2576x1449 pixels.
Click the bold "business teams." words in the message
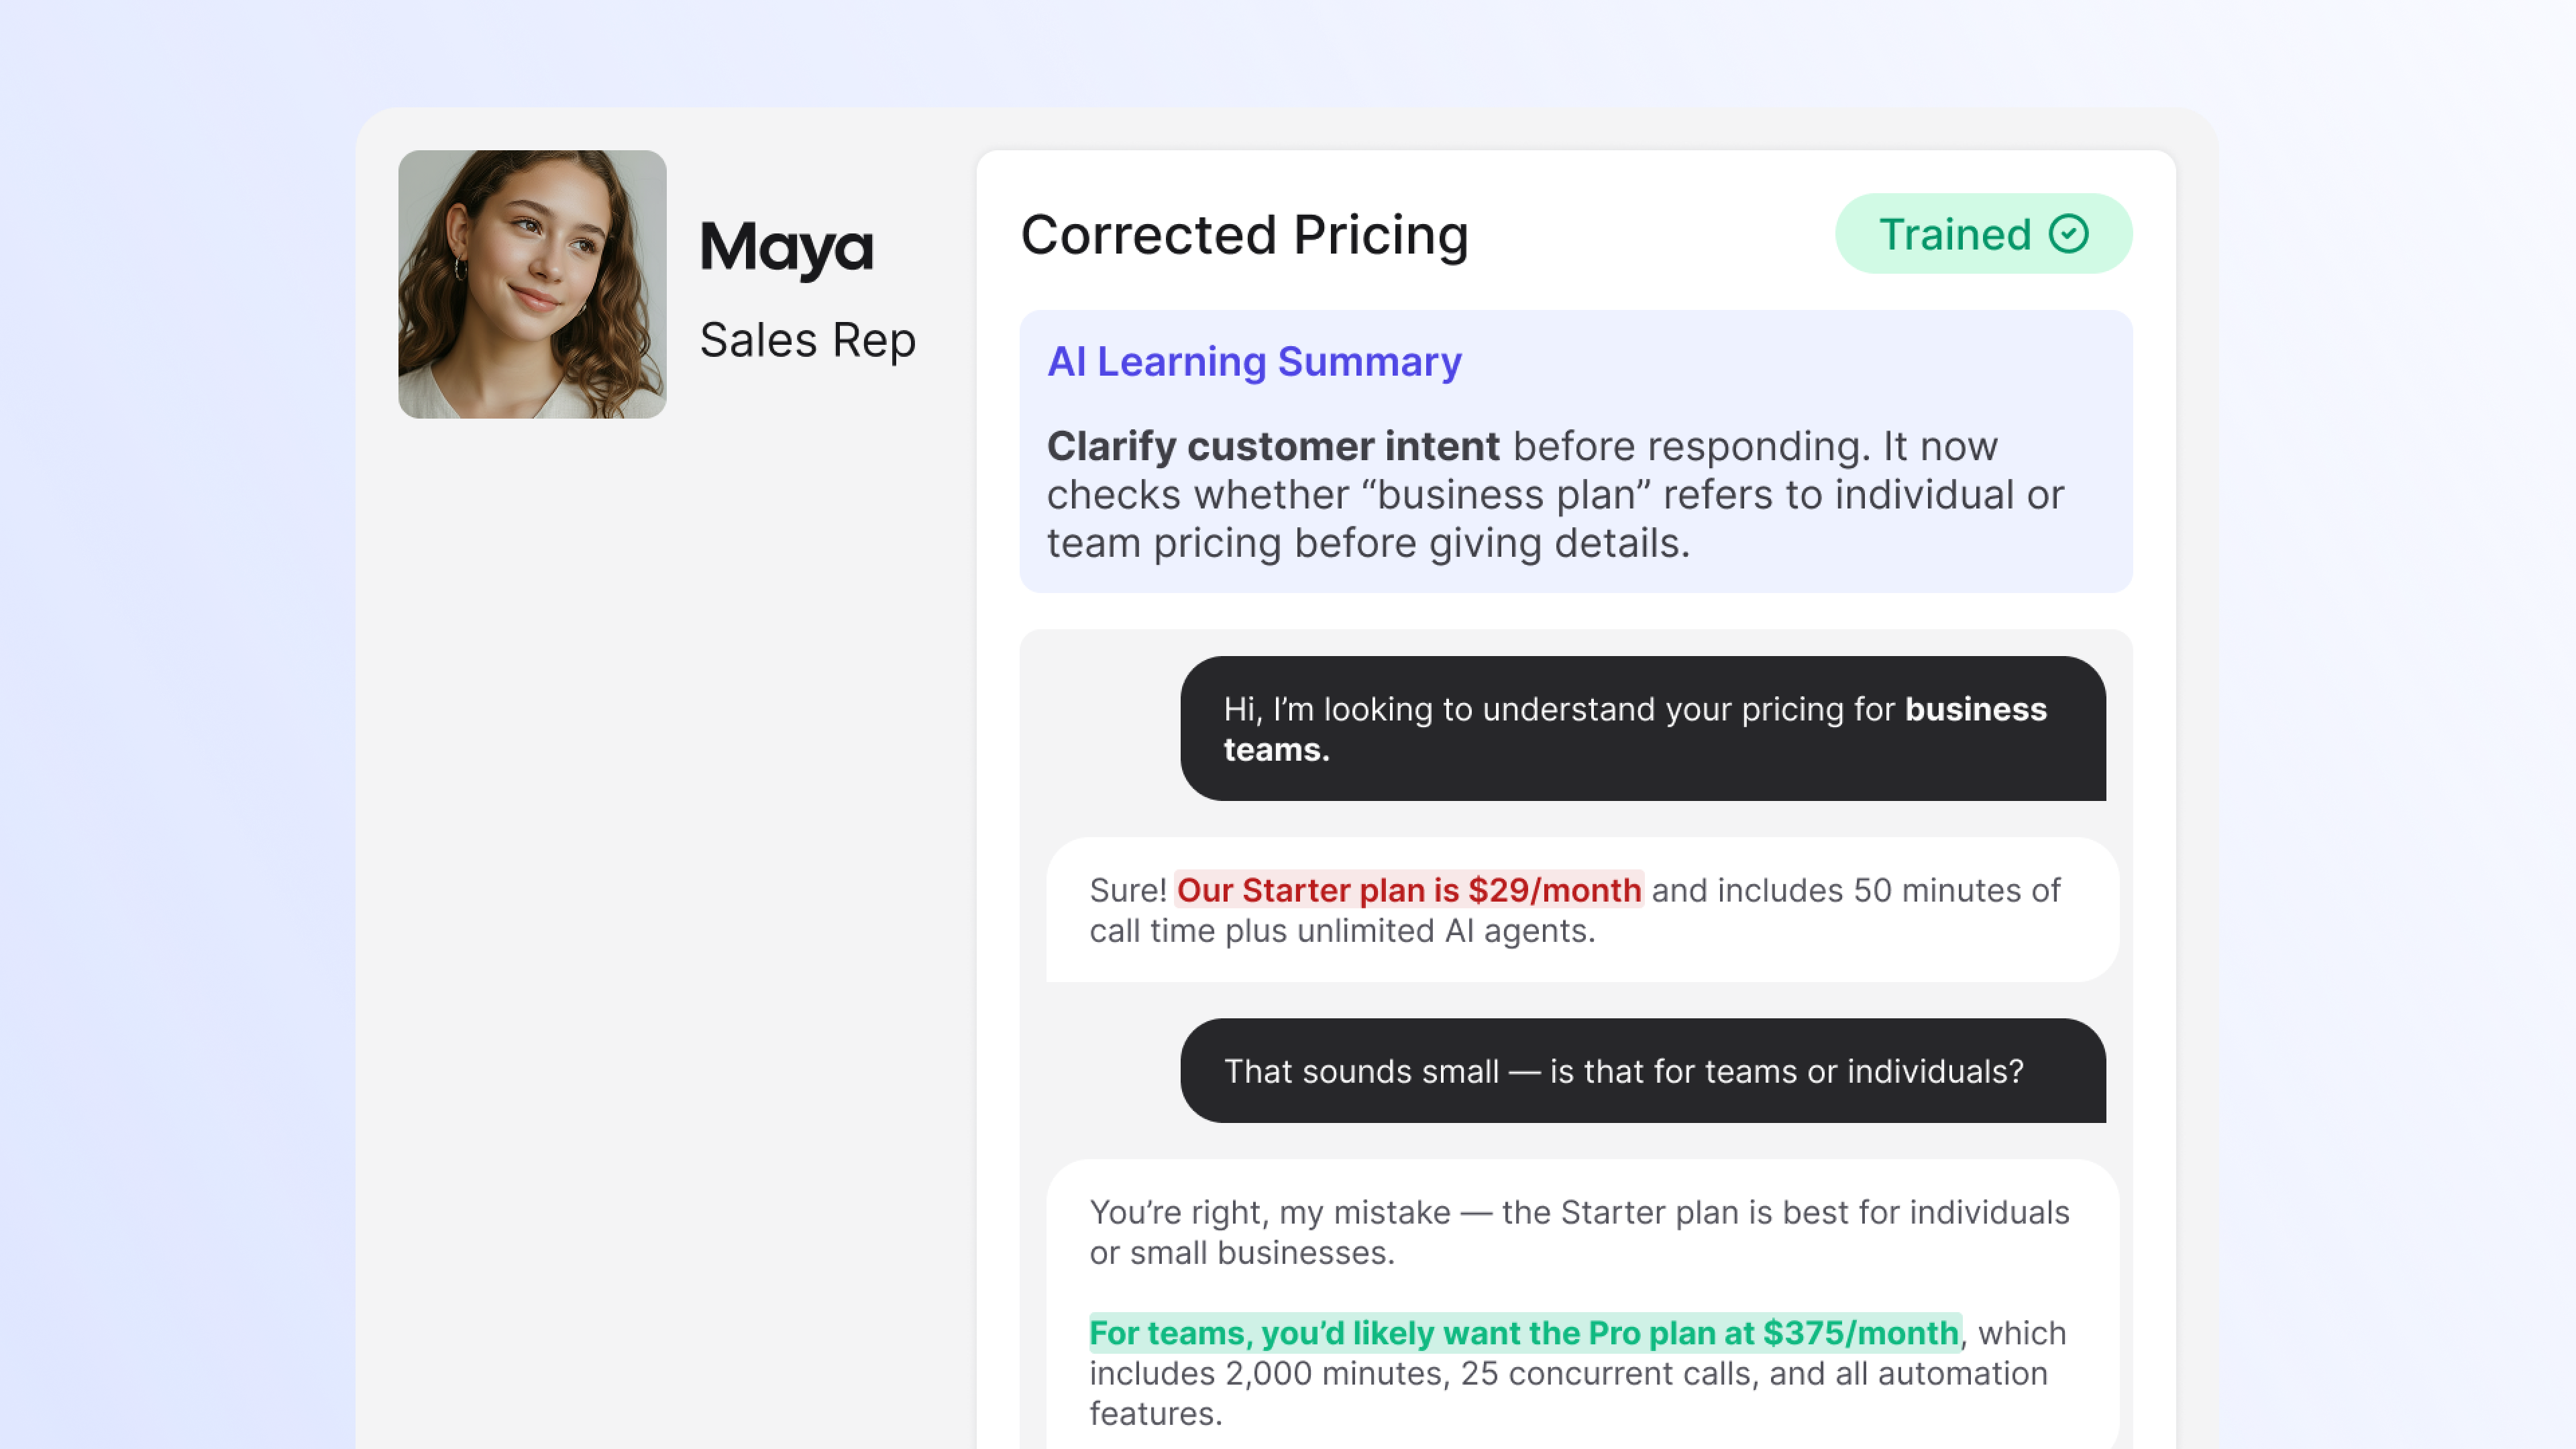1976,709
